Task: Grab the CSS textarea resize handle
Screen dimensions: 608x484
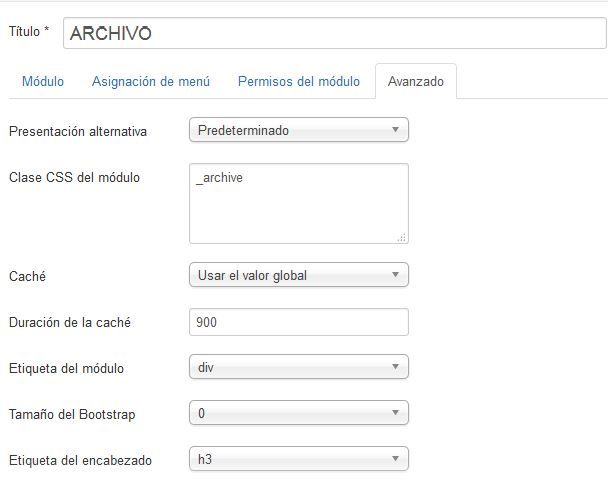Action: coord(402,237)
